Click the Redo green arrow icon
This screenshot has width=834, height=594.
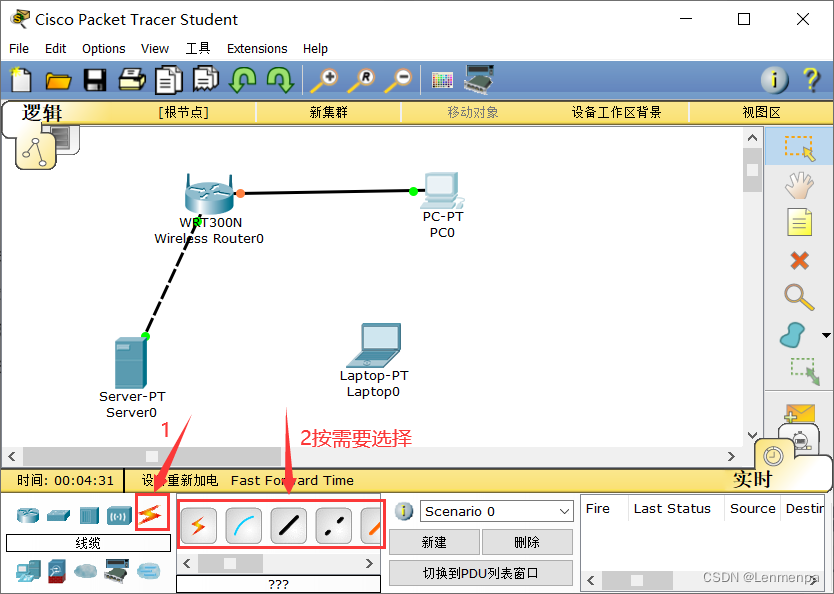click(x=280, y=80)
